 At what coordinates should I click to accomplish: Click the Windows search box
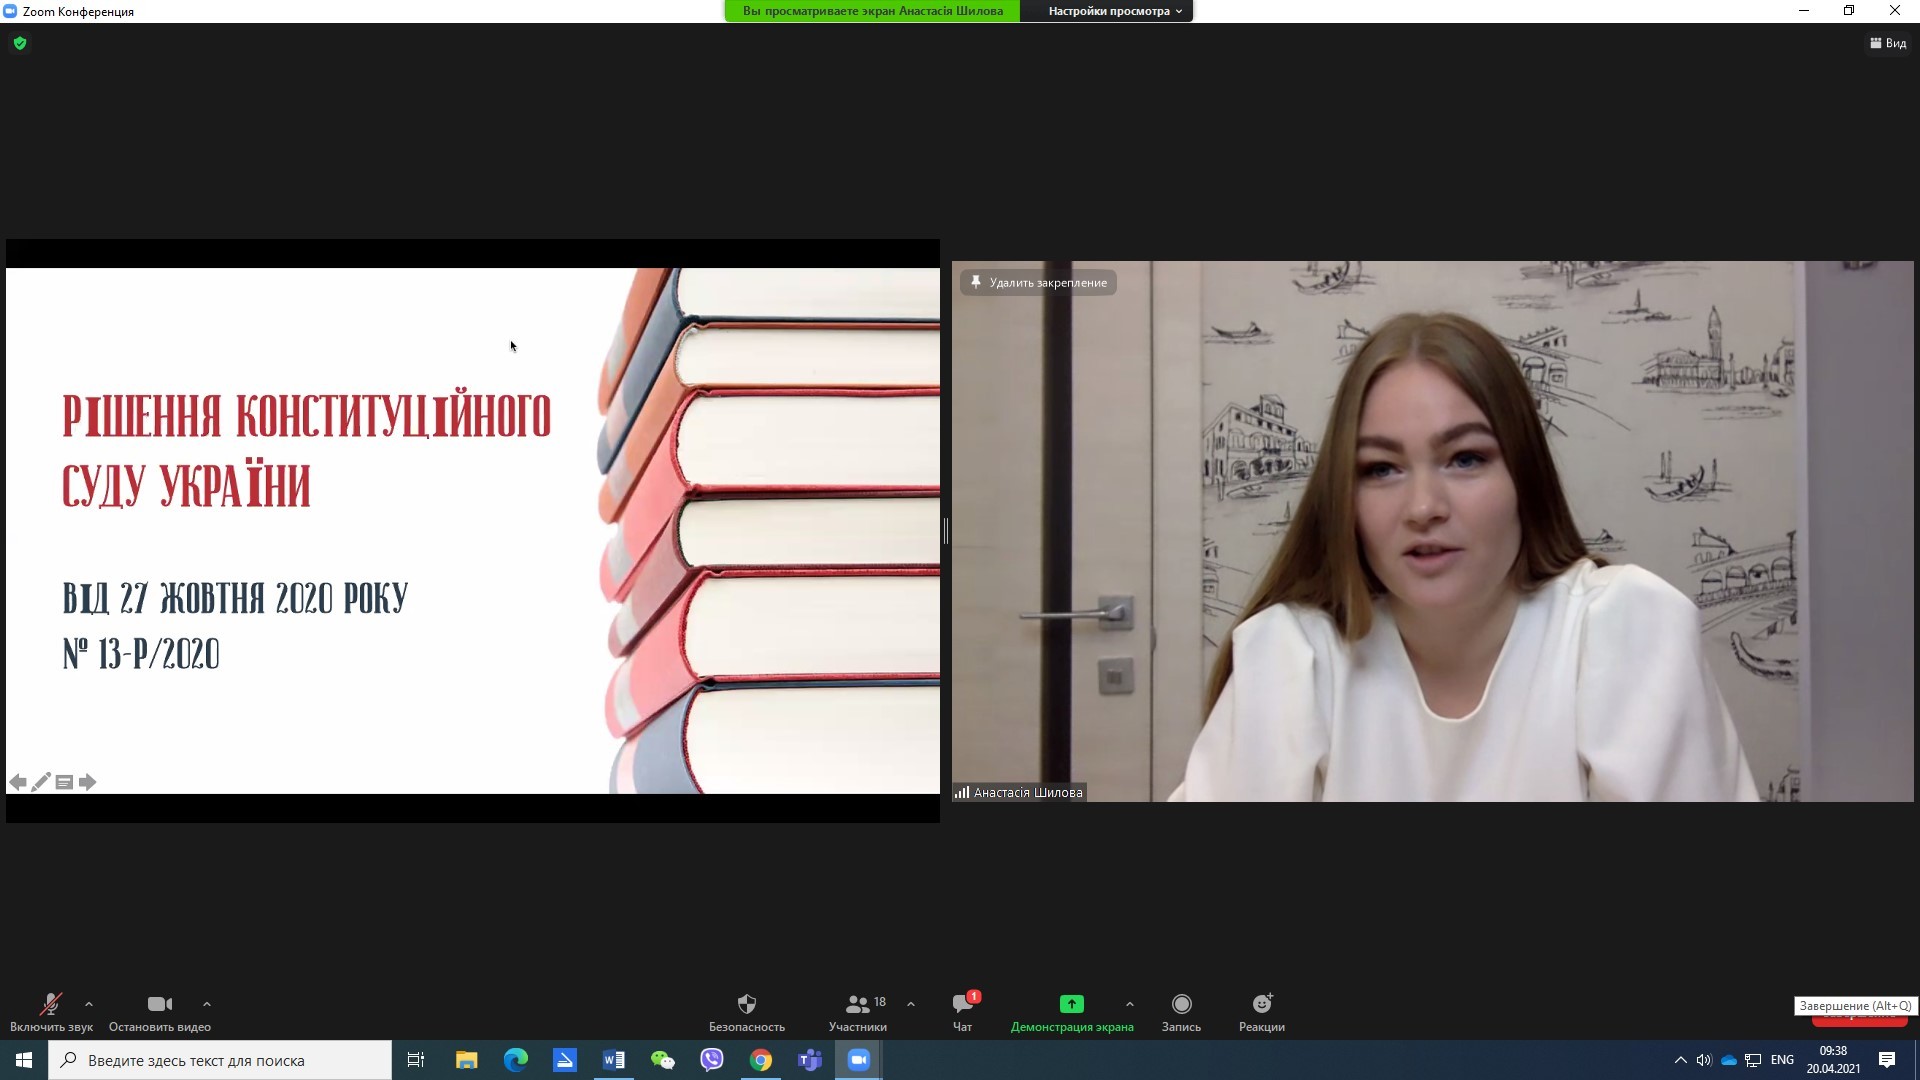pyautogui.click(x=220, y=1060)
